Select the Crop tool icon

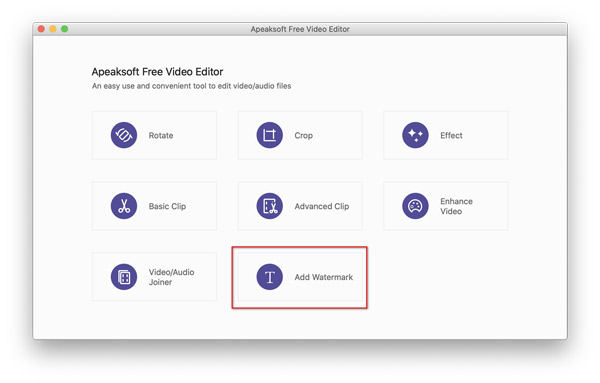pyautogui.click(x=269, y=135)
